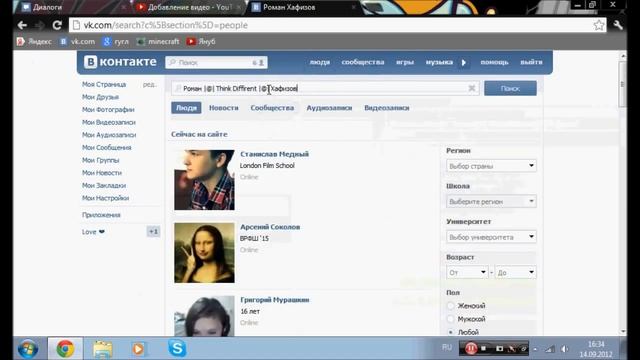Open File Explorer from the taskbar

pos(102,349)
